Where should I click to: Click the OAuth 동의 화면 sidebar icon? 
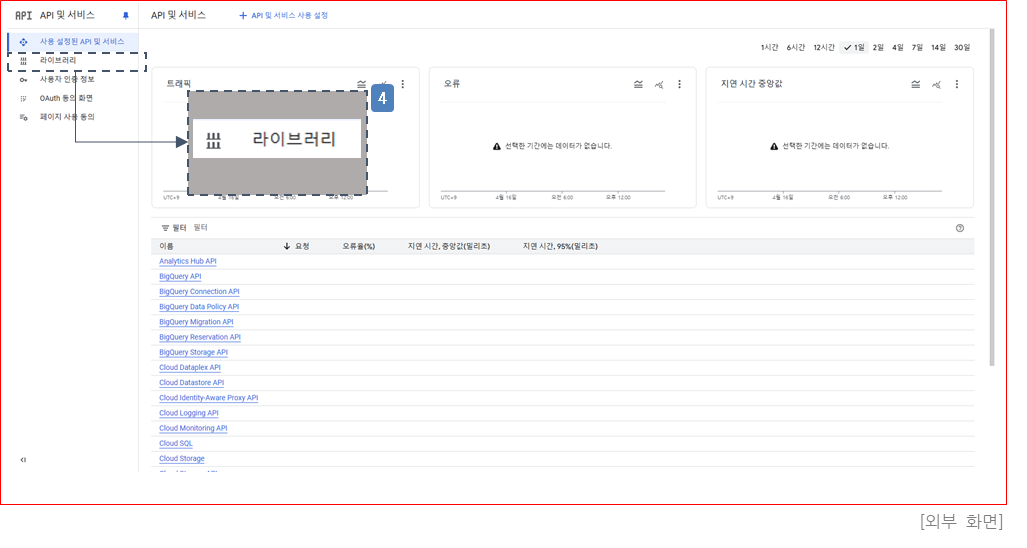point(24,98)
